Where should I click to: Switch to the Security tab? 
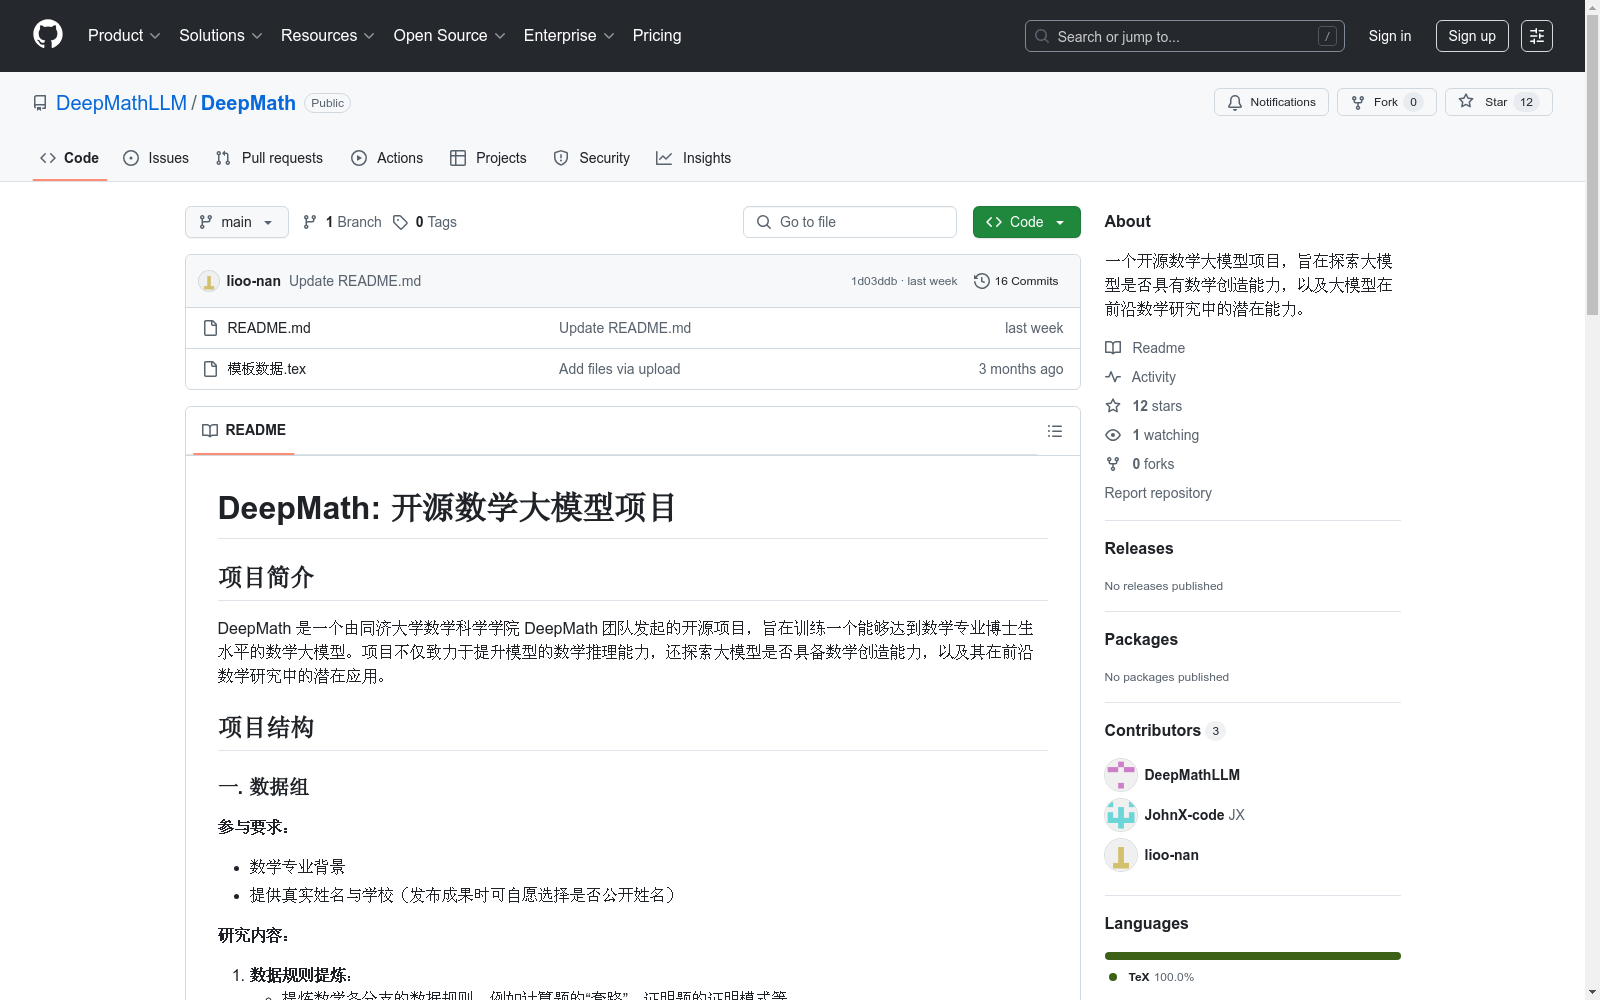pyautogui.click(x=592, y=158)
